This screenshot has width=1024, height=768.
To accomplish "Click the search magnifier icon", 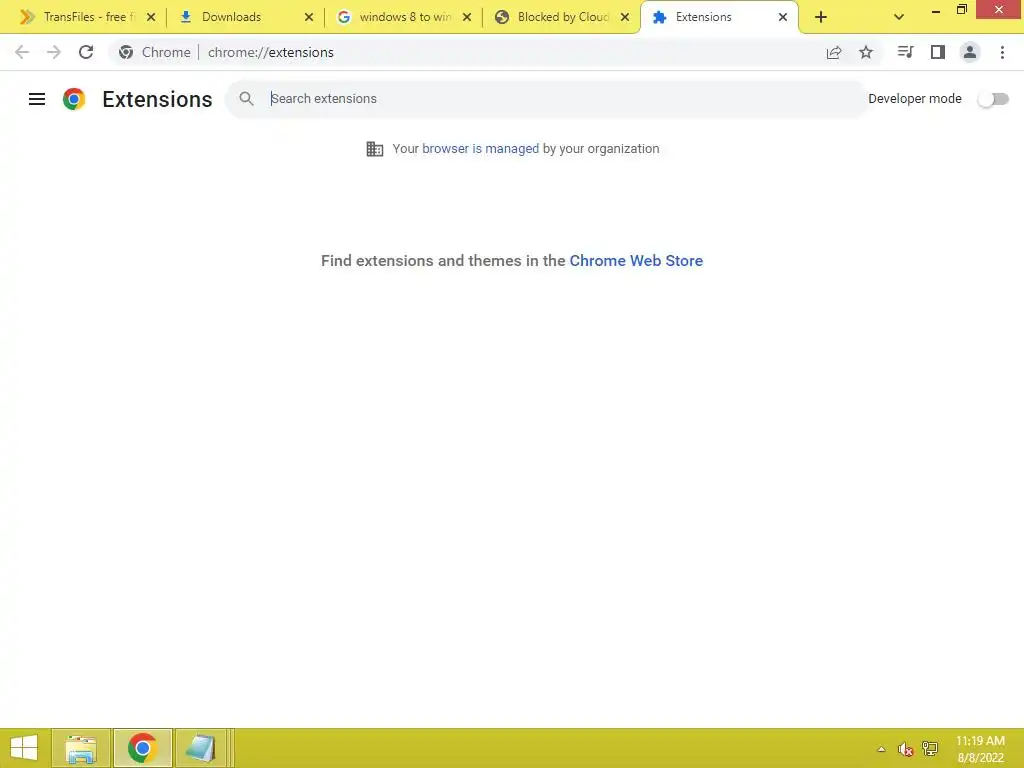I will (x=246, y=99).
